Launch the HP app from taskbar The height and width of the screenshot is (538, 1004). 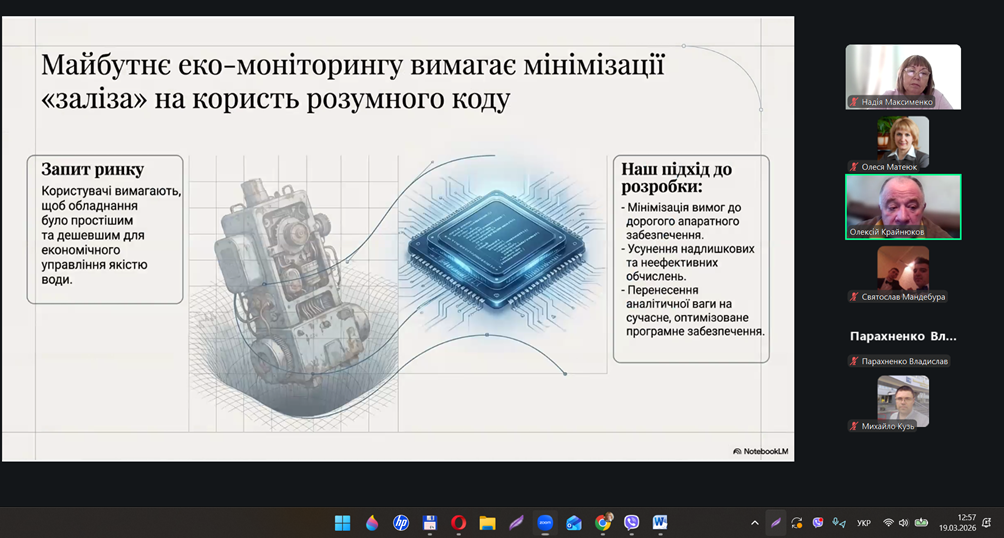point(401,522)
